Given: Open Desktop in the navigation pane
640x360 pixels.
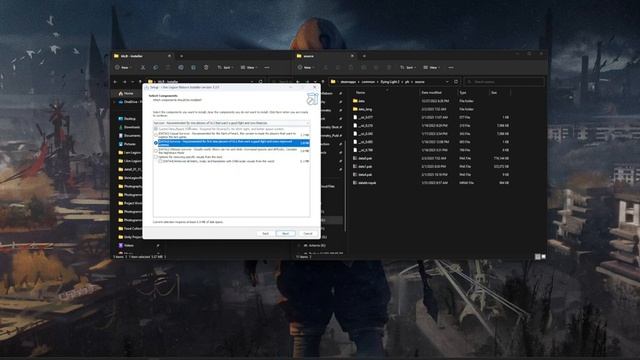Looking at the screenshot, I should click(x=127, y=119).
